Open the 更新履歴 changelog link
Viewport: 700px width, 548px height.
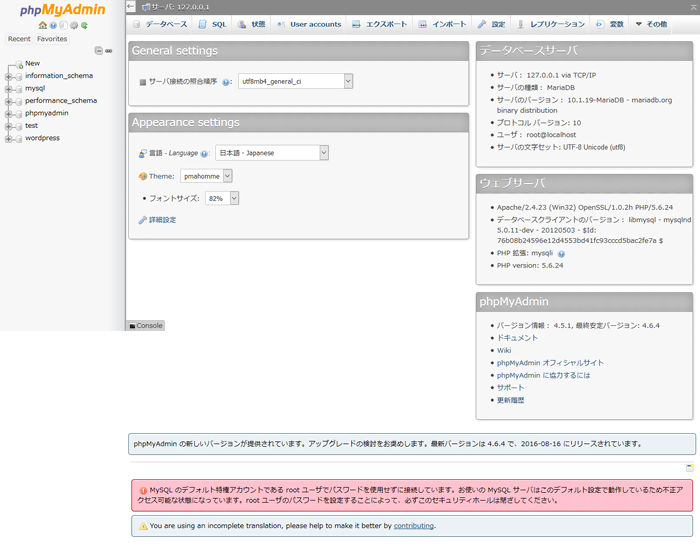tap(510, 400)
